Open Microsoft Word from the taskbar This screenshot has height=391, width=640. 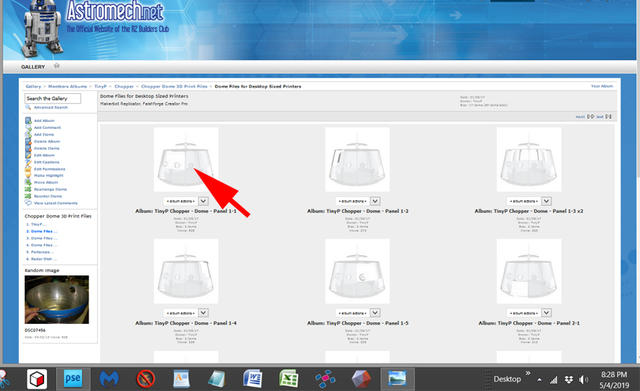pos(252,378)
